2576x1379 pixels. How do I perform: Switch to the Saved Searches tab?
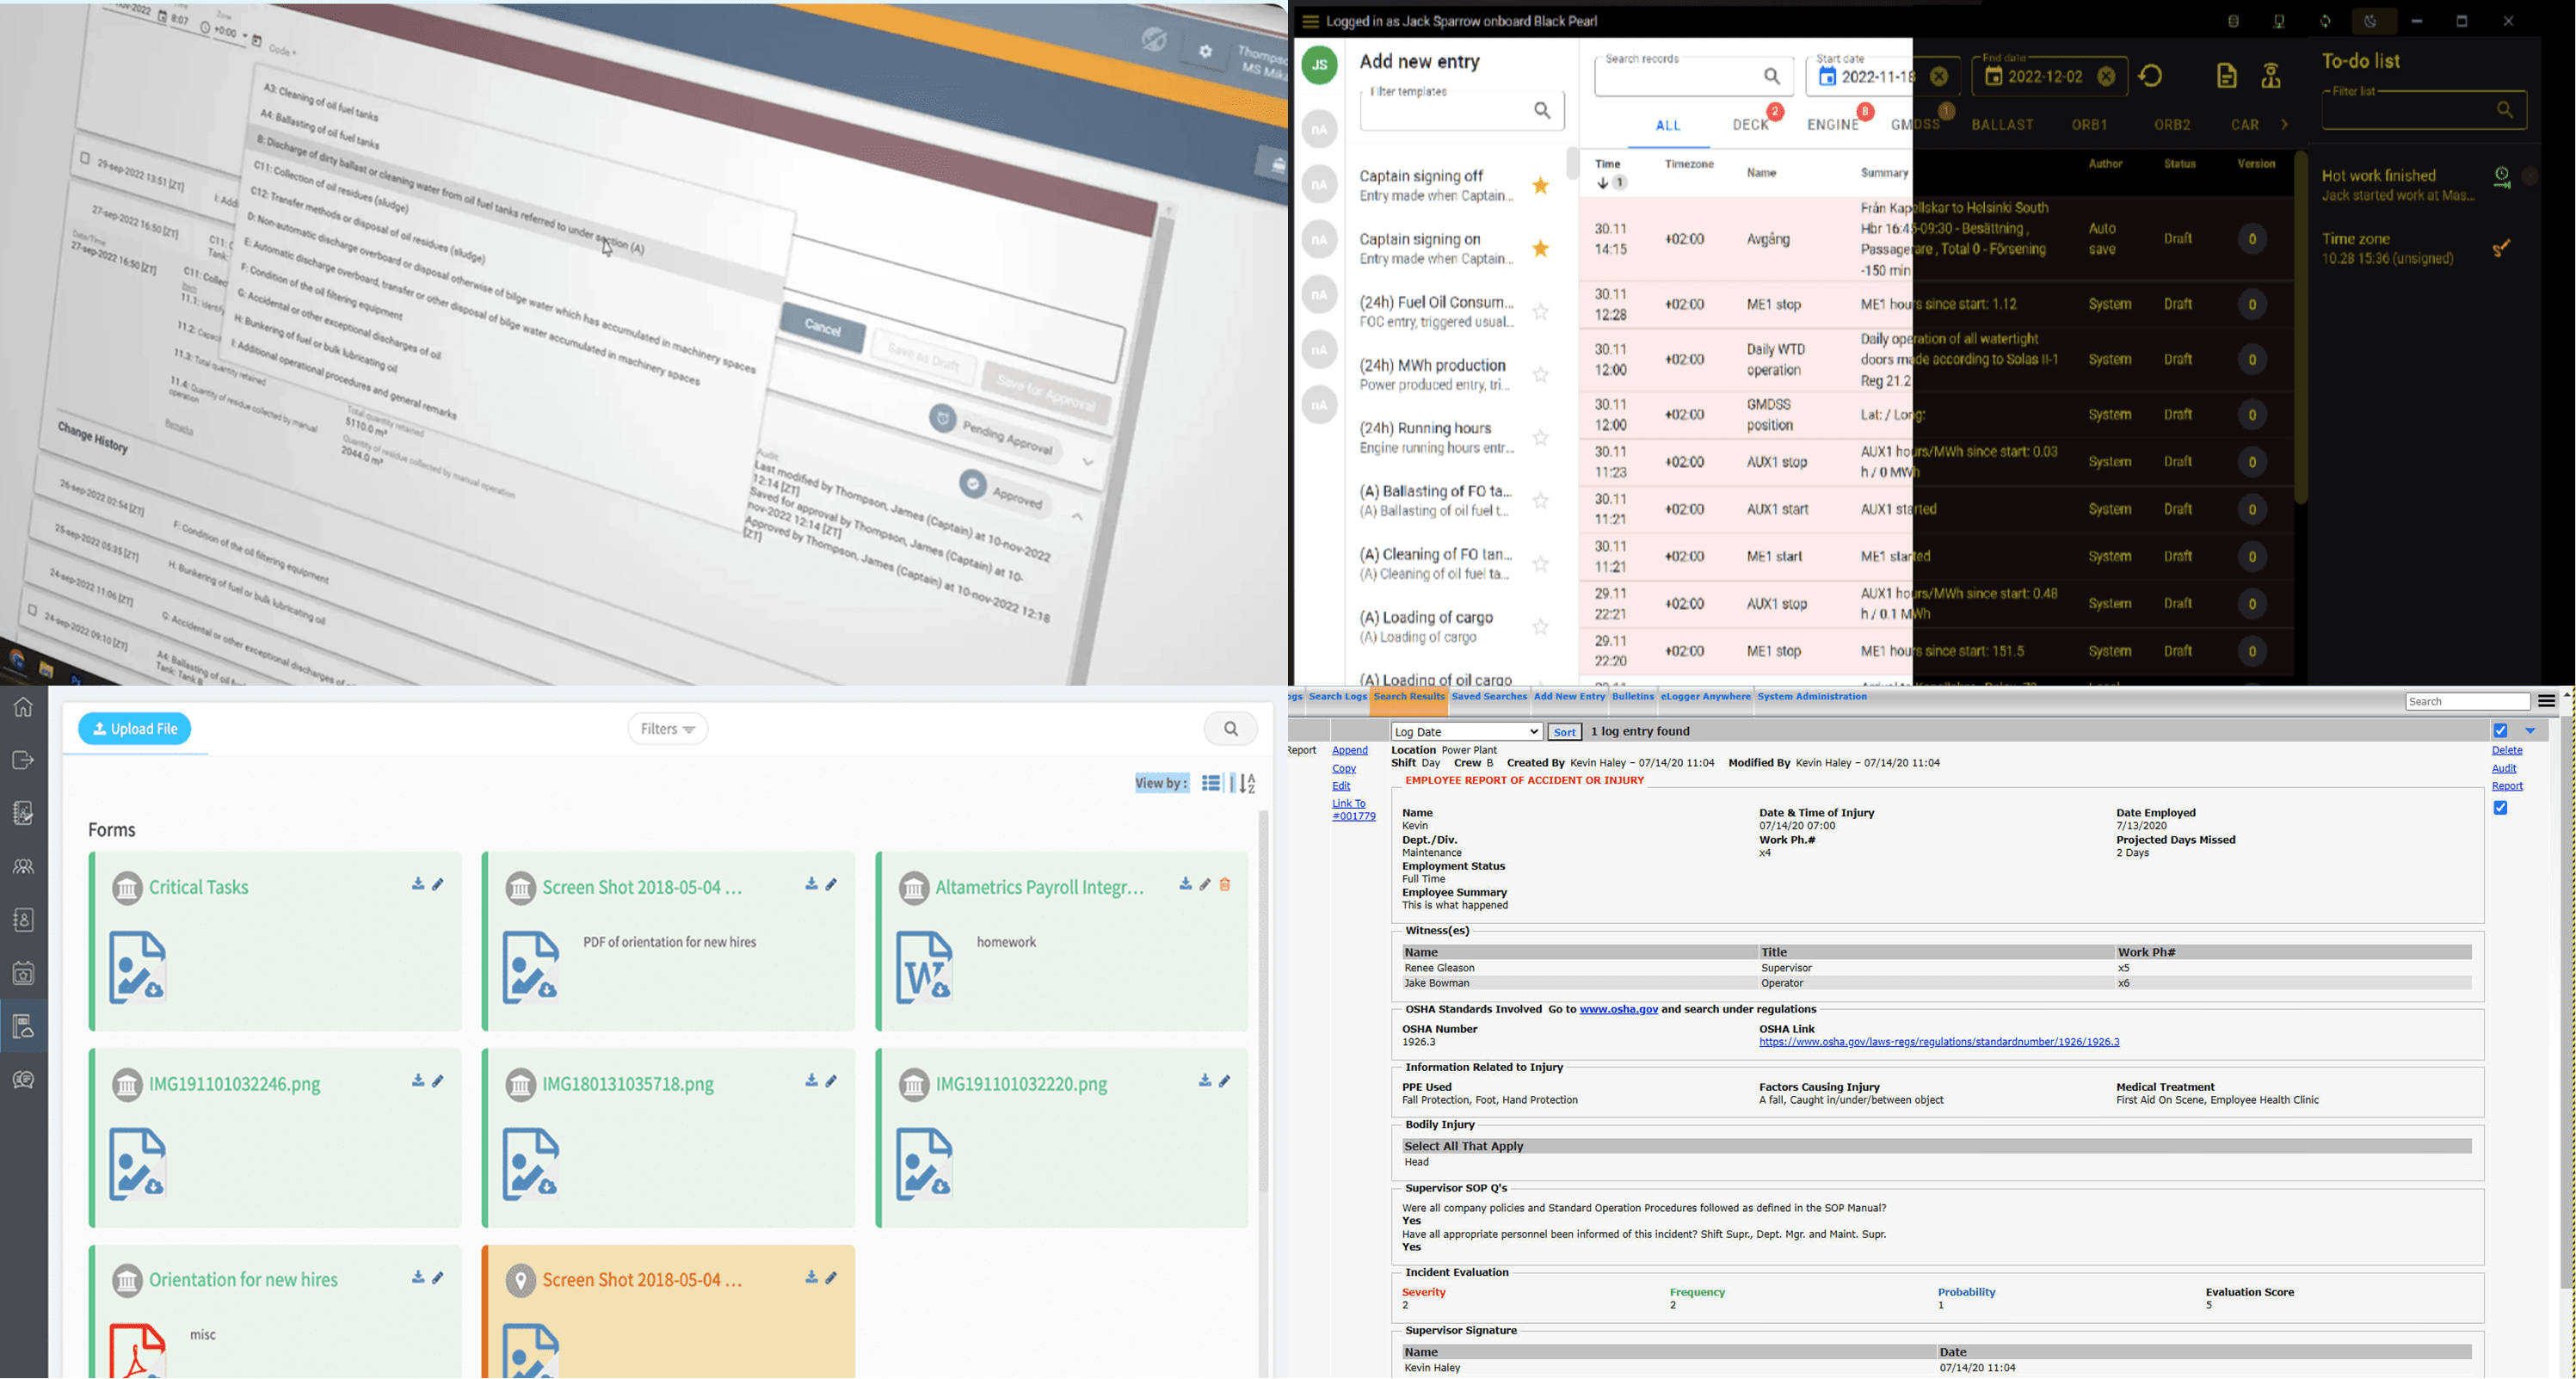(1489, 697)
